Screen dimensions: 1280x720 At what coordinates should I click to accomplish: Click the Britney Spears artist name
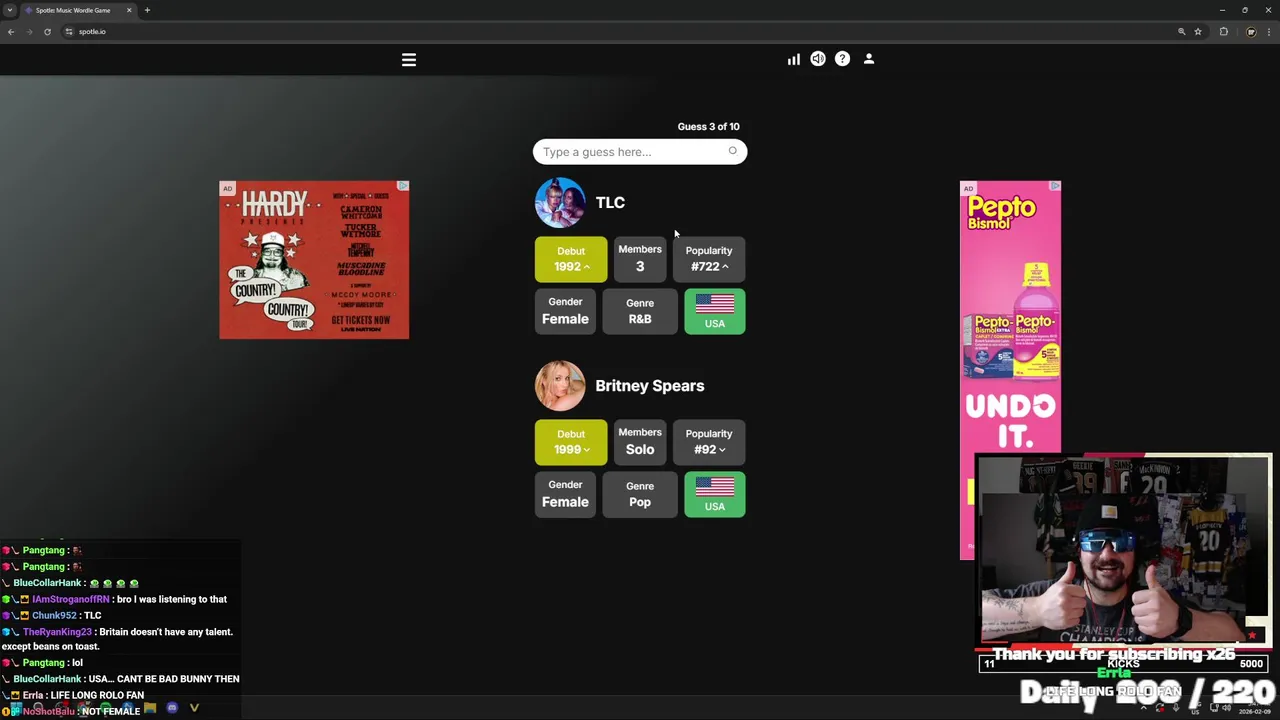pos(650,386)
